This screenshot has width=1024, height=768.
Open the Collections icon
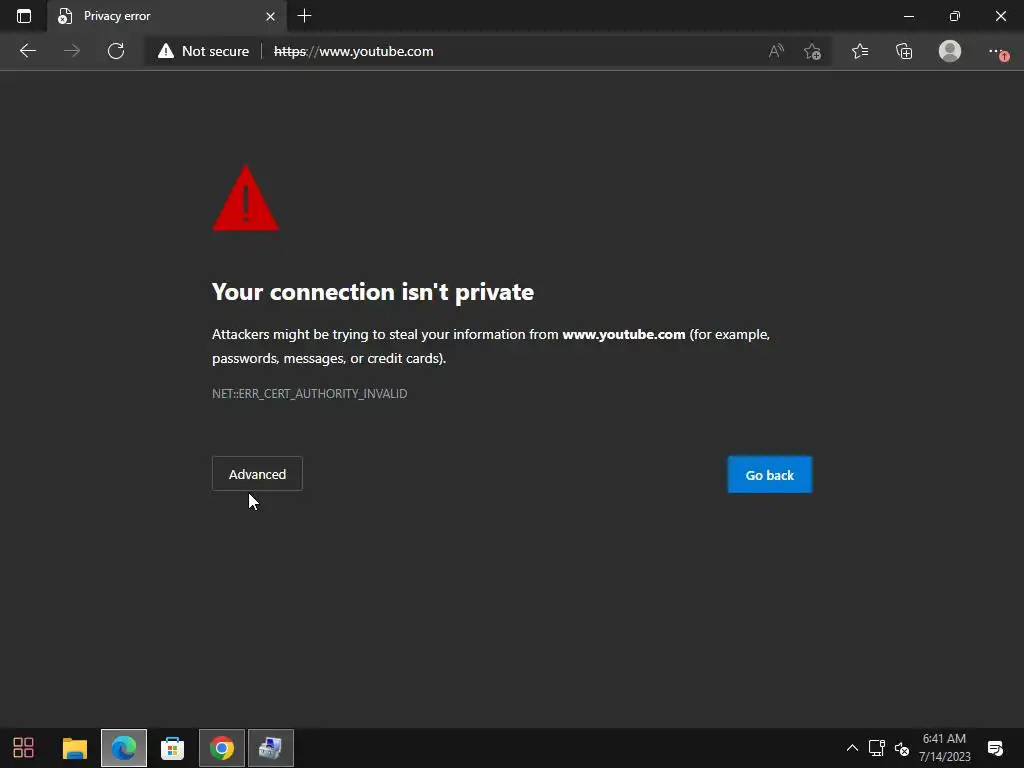904,51
